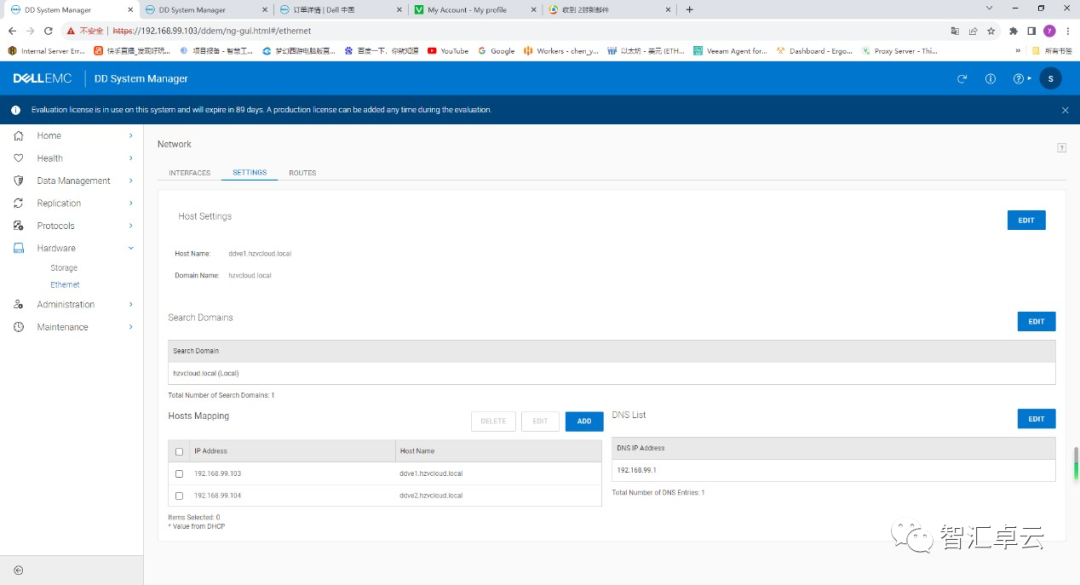Open the browser side panel icon
This screenshot has width=1080, height=585.
(1031, 31)
